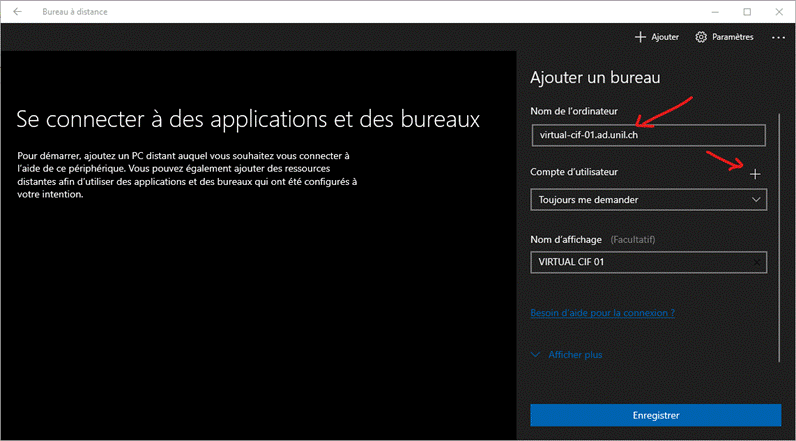Click the plus icon next to Ajouter

pos(640,37)
